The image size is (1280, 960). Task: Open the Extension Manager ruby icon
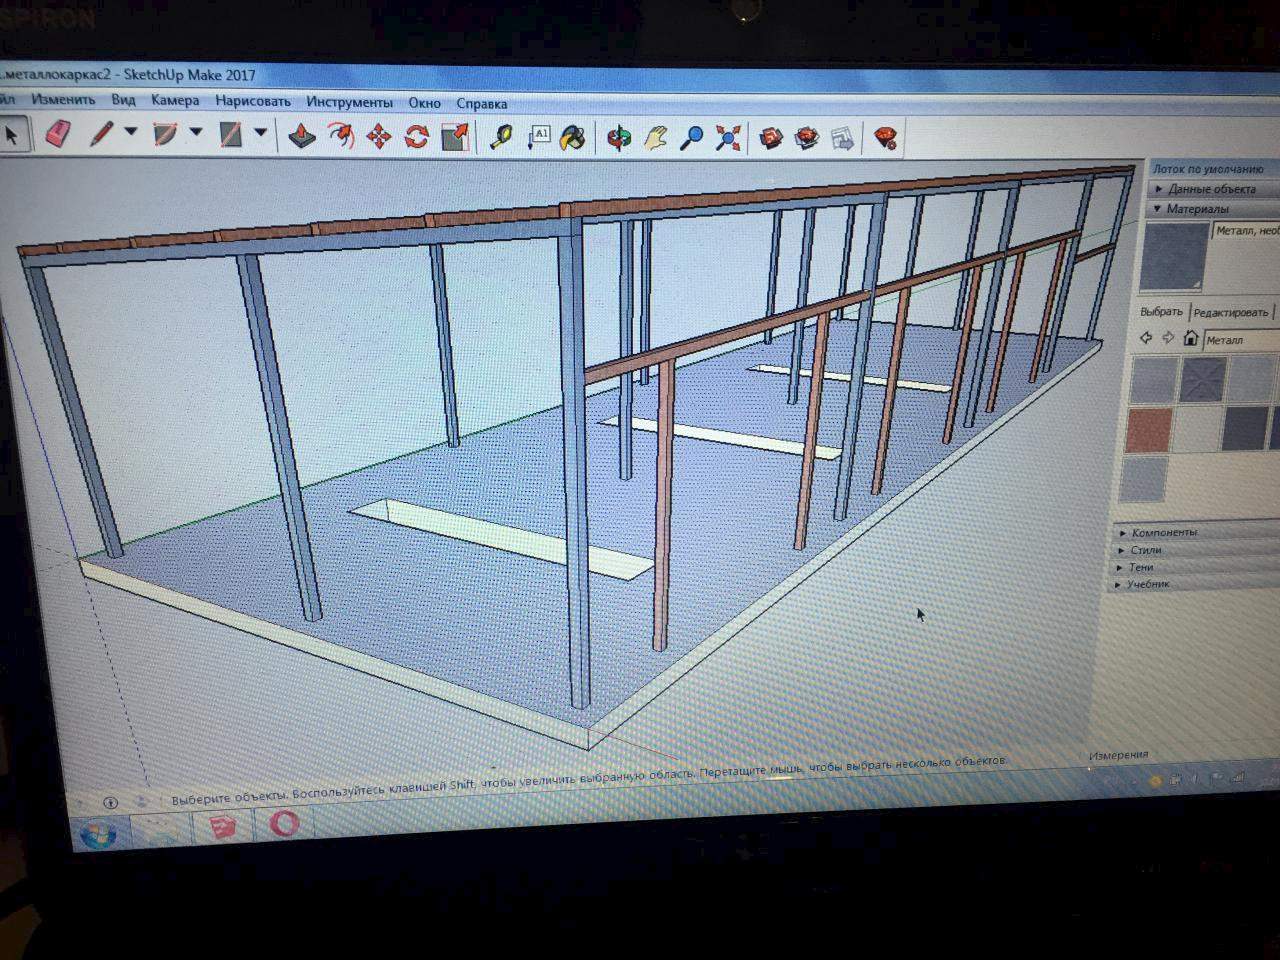[885, 137]
